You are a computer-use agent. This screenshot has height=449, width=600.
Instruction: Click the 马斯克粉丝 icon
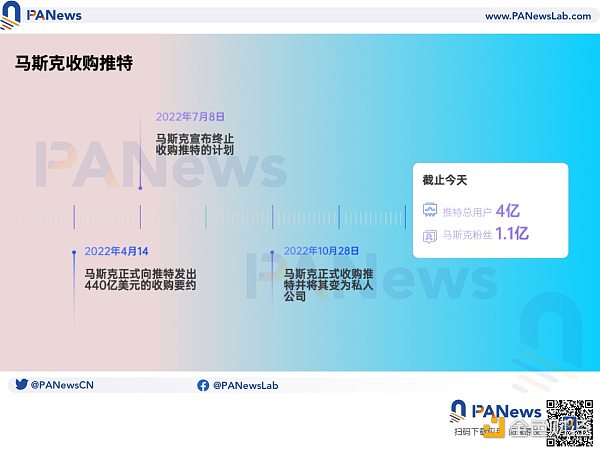click(x=430, y=236)
